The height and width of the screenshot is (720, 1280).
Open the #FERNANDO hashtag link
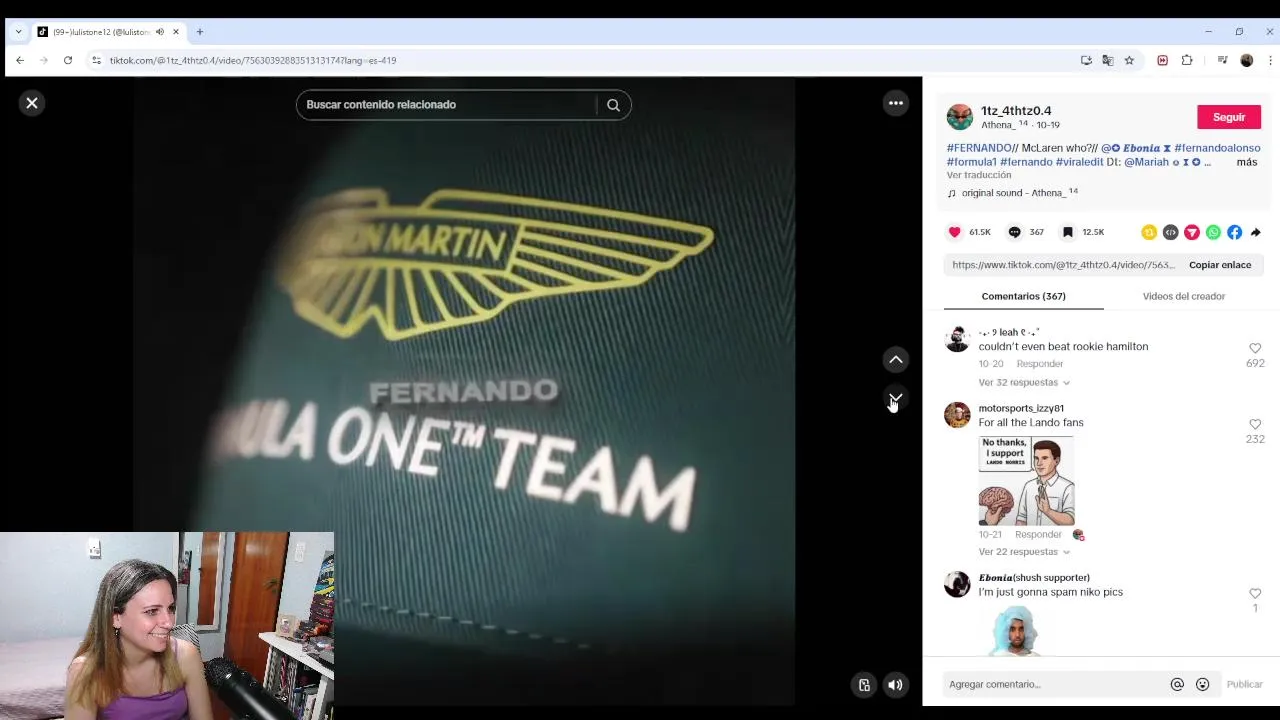[979, 148]
